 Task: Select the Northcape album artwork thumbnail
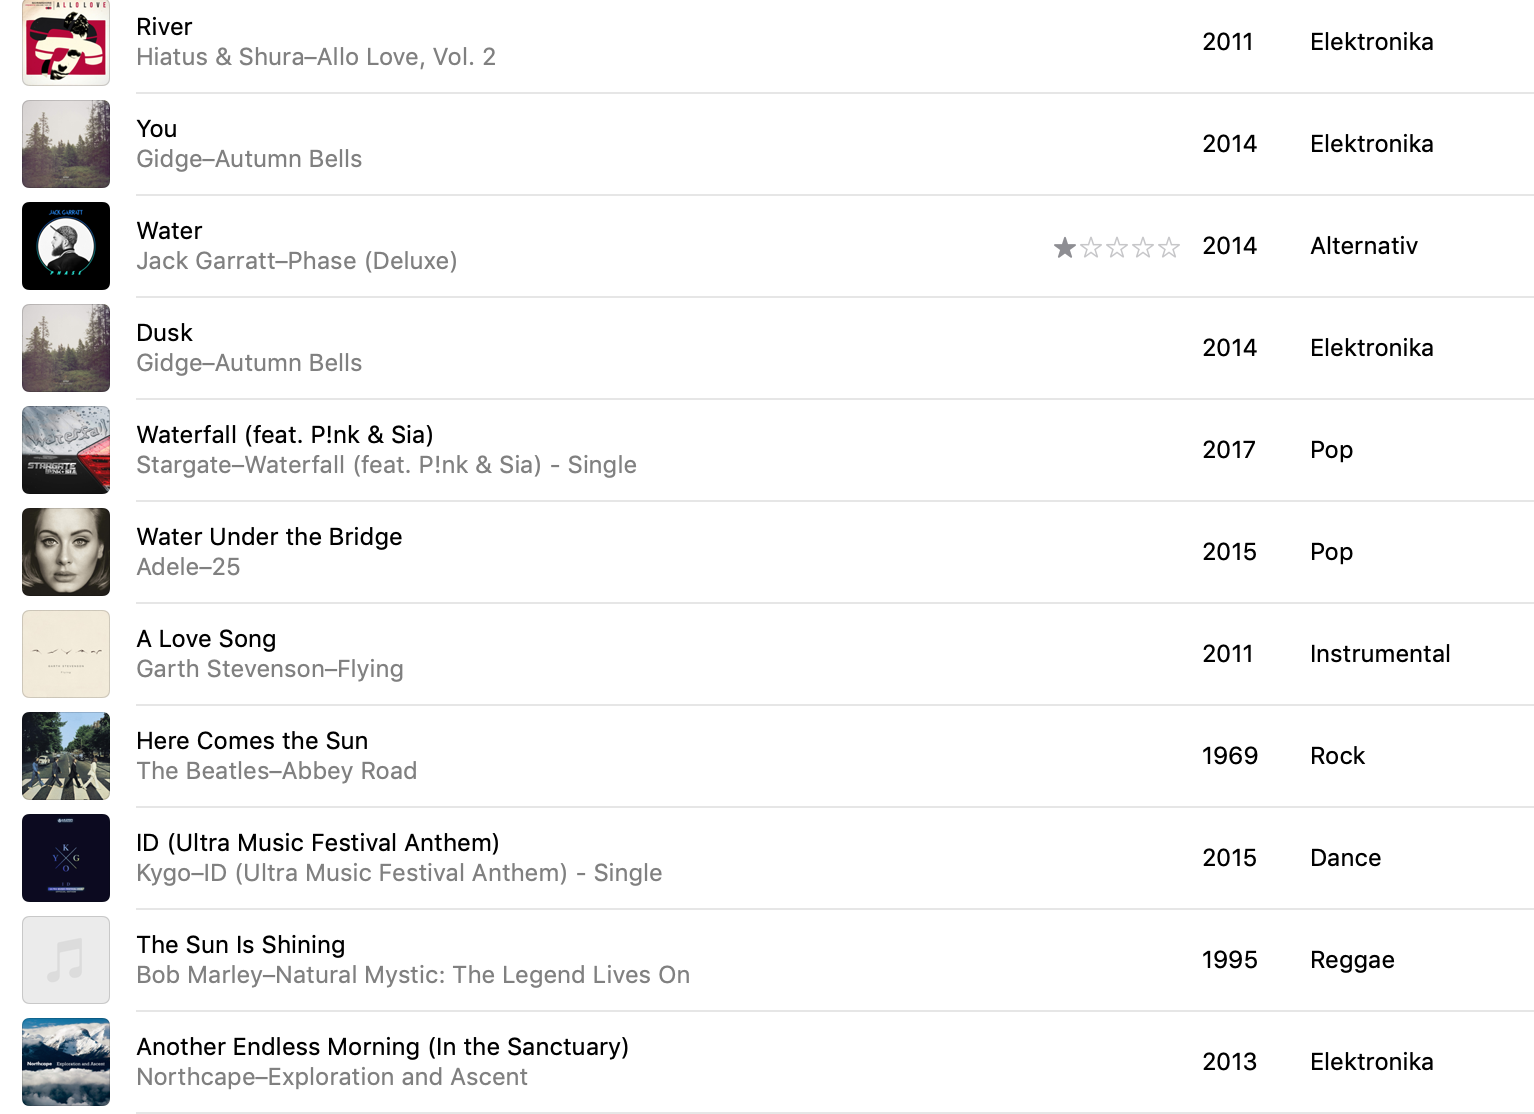66,1062
